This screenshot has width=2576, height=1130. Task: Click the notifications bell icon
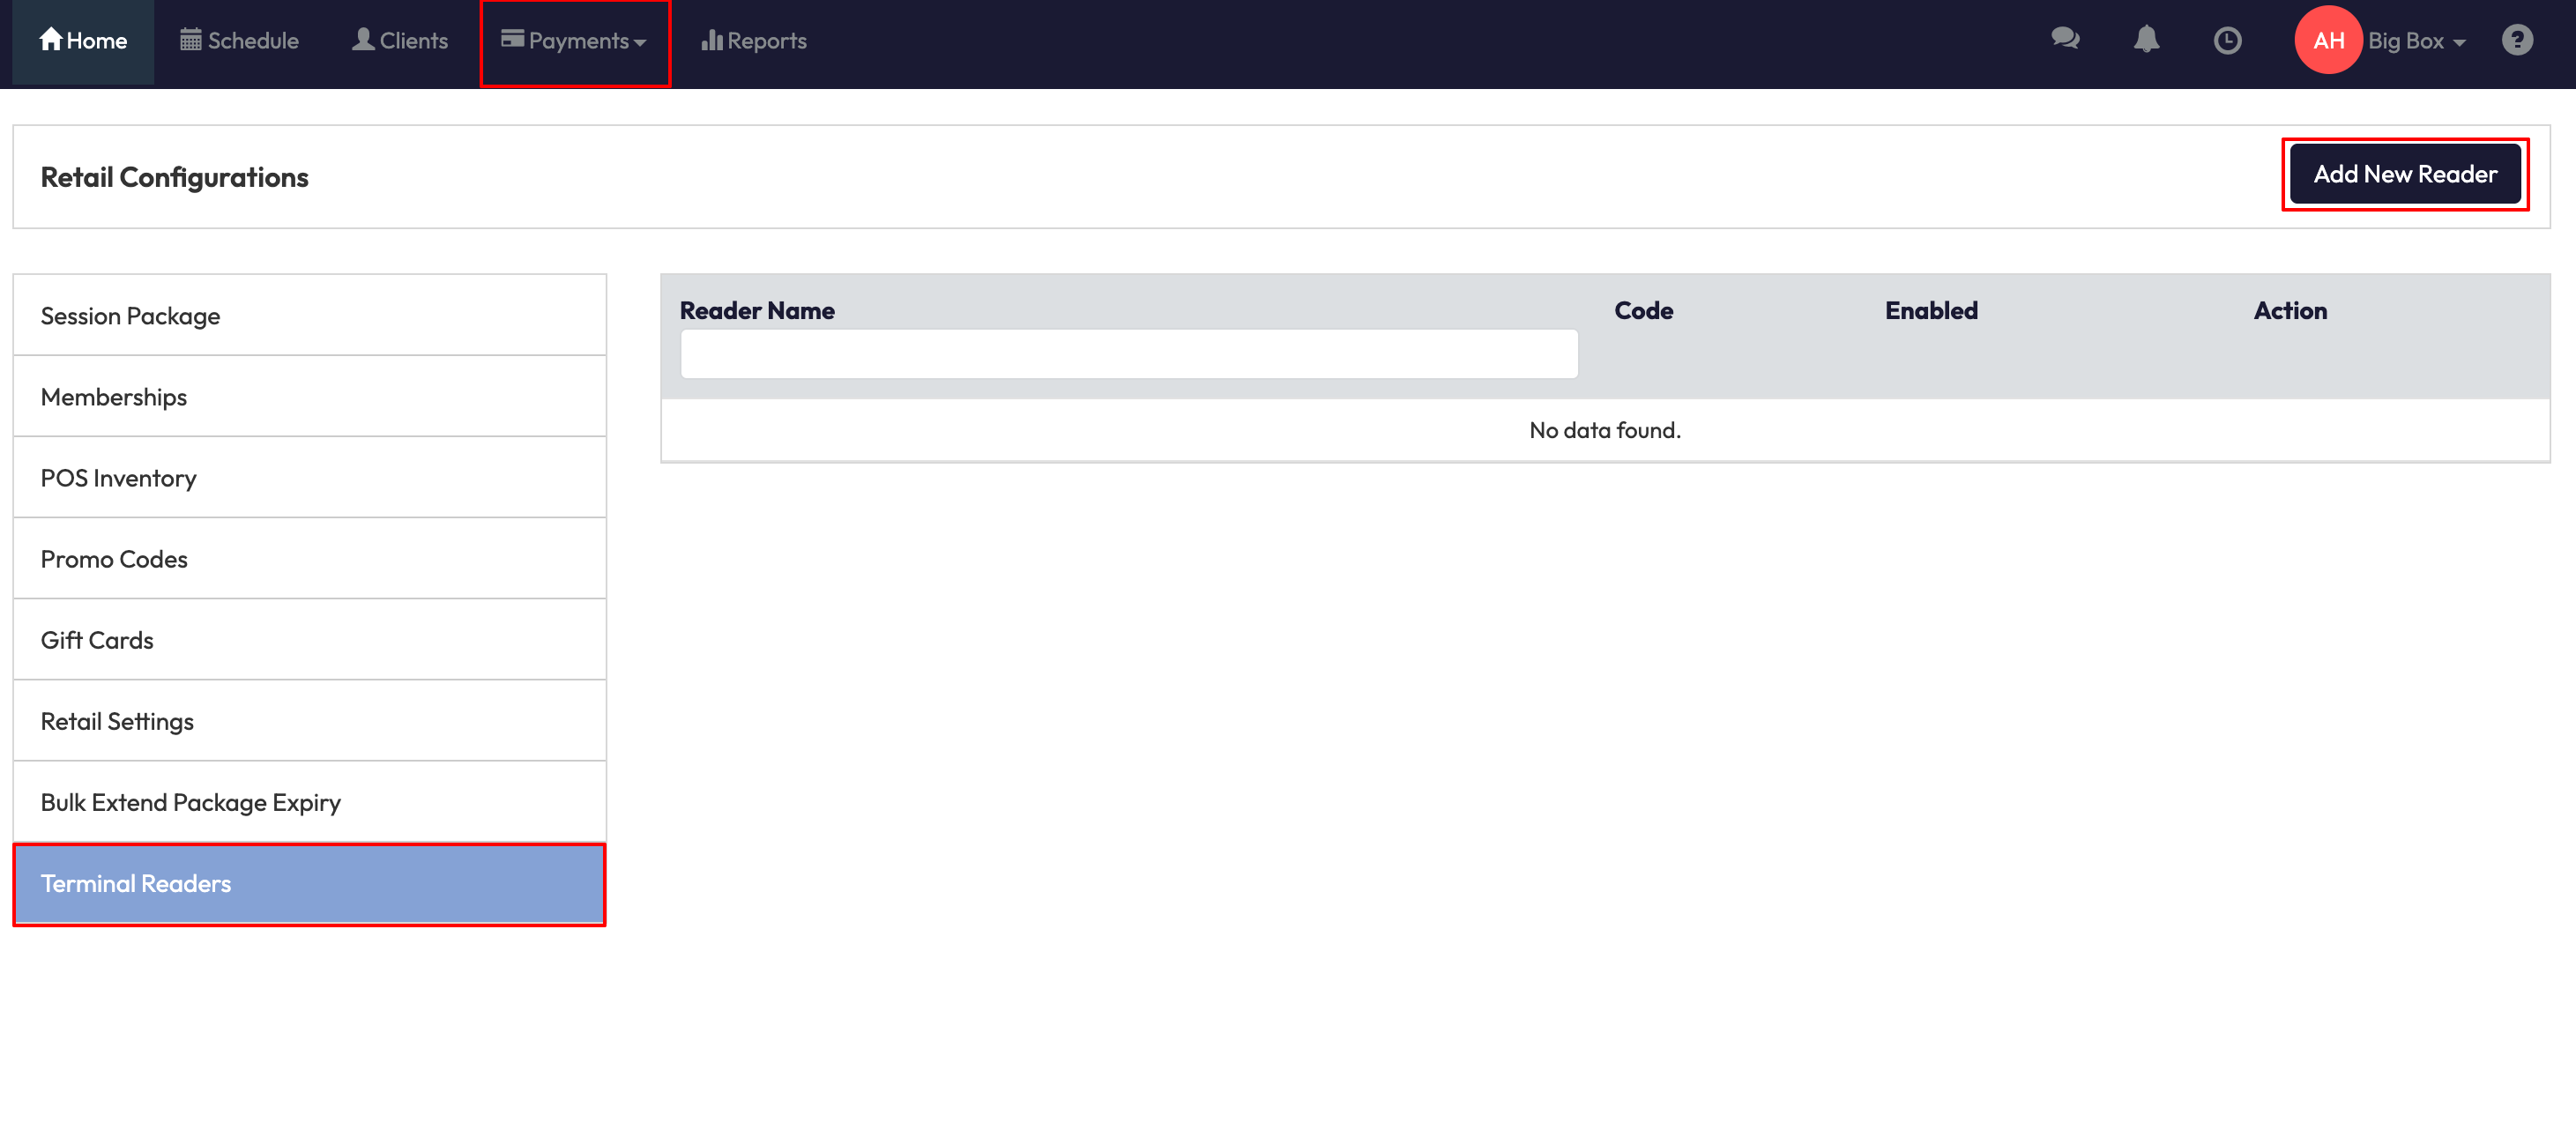(2146, 40)
